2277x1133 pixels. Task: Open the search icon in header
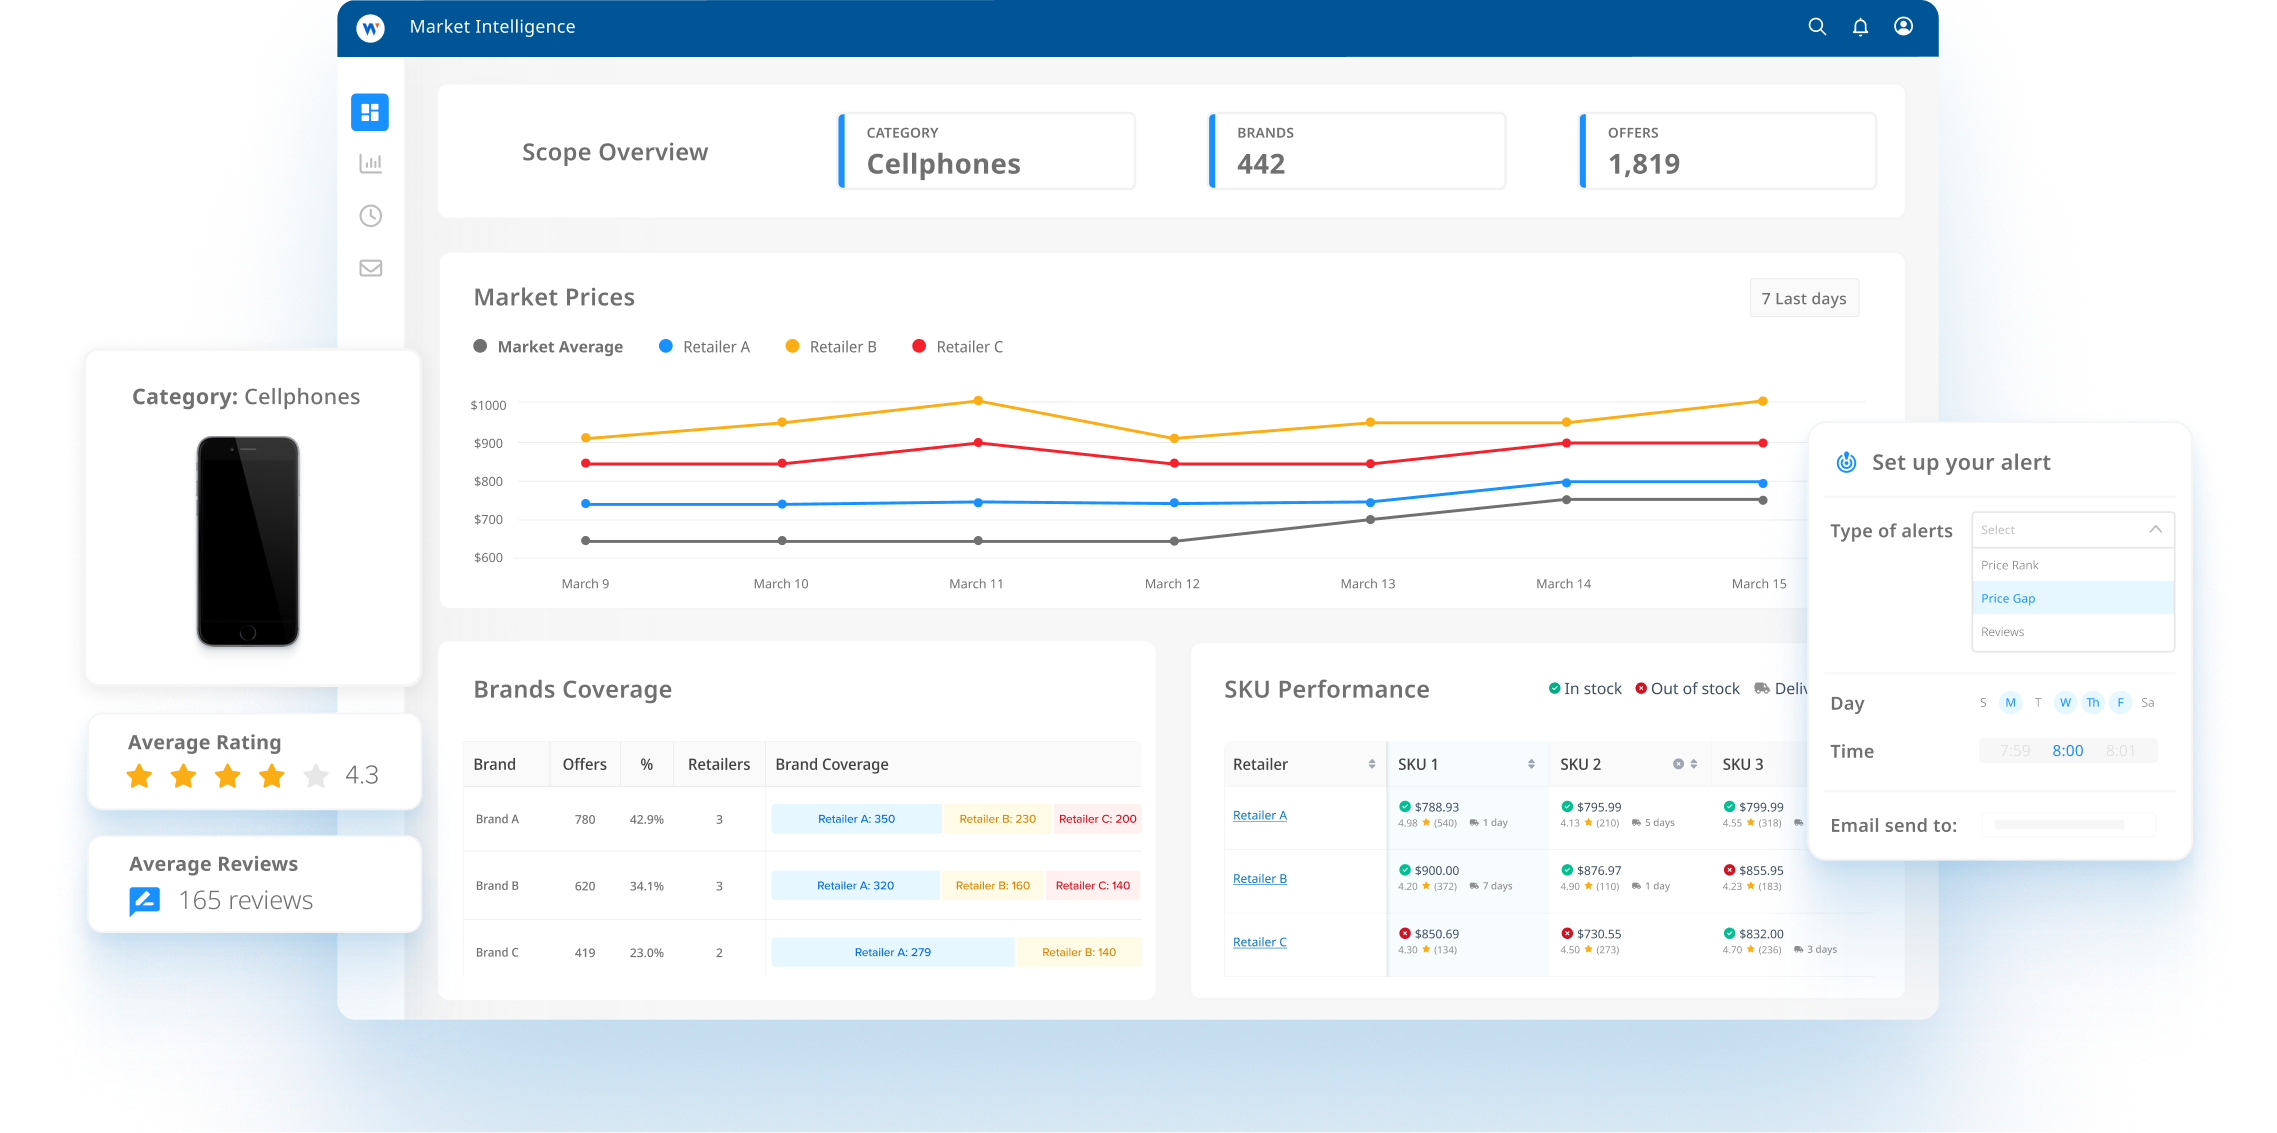click(1817, 27)
